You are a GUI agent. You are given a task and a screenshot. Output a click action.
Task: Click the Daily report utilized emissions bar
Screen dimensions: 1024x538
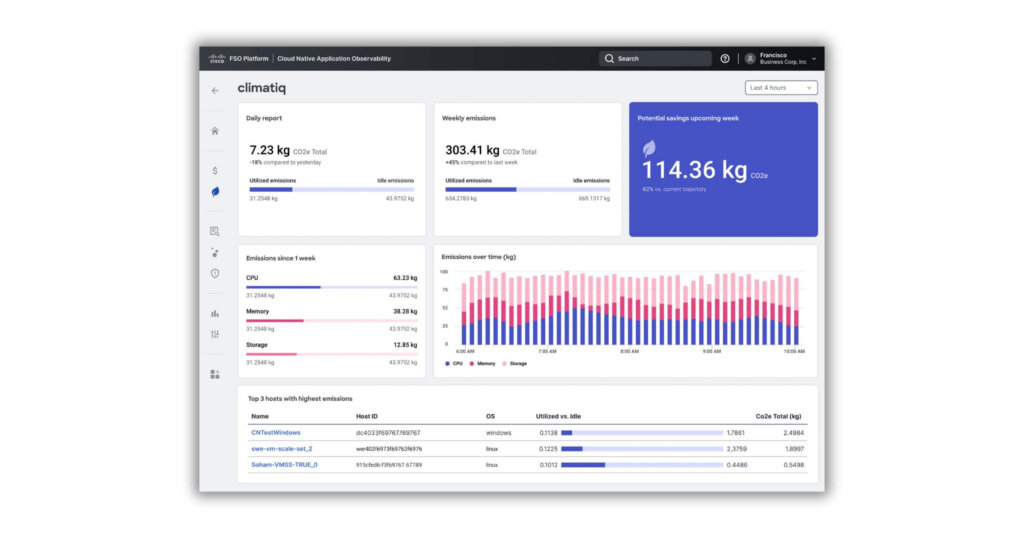pyautogui.click(x=332, y=189)
